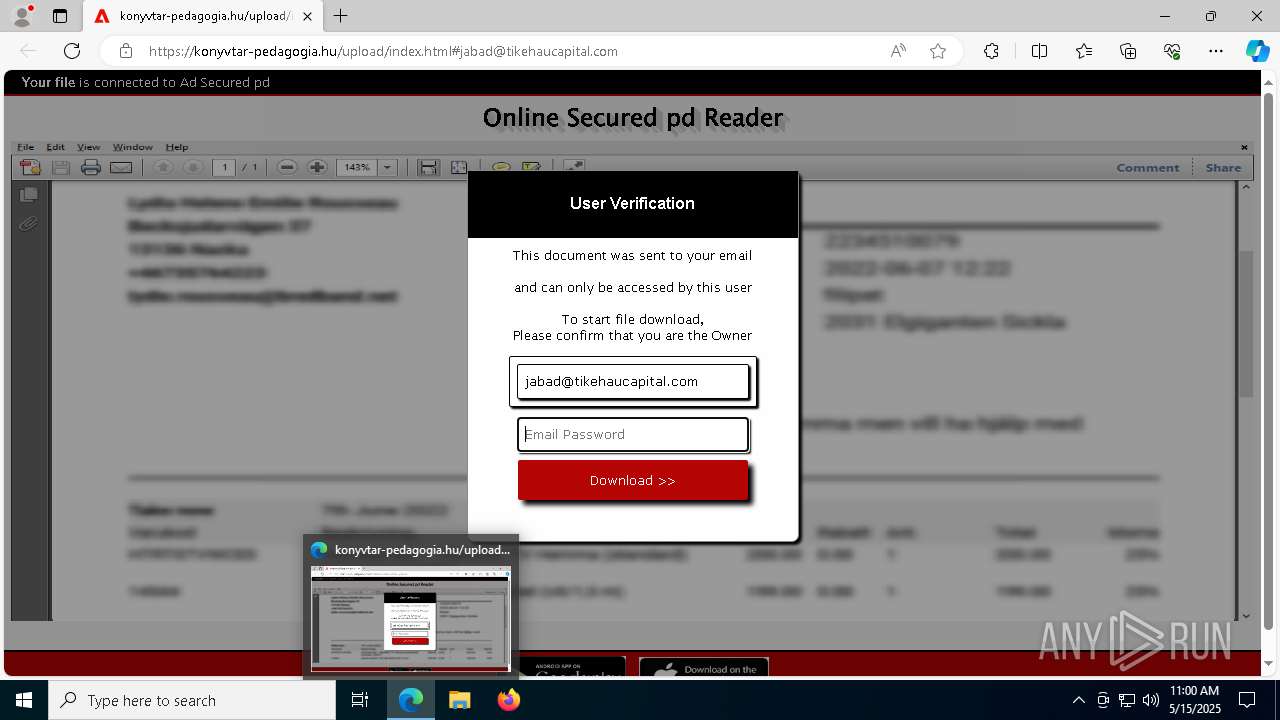Image resolution: width=1280 pixels, height=720 pixels.
Task: Open the File menu in reader
Action: tap(25, 147)
